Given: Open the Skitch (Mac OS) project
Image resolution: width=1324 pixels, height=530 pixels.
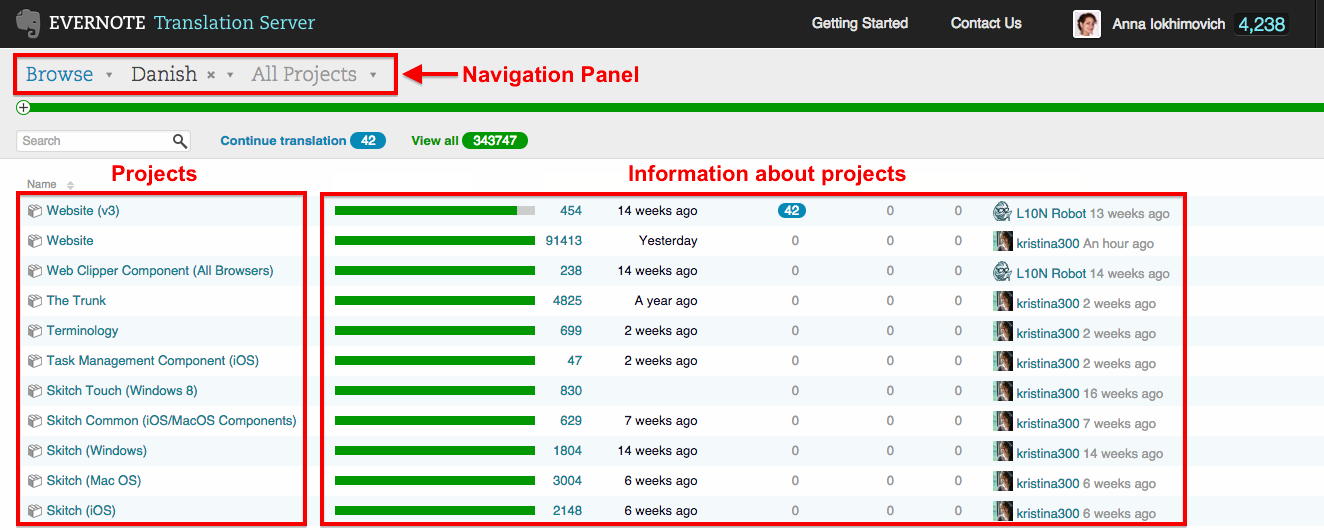Looking at the screenshot, I should (93, 481).
